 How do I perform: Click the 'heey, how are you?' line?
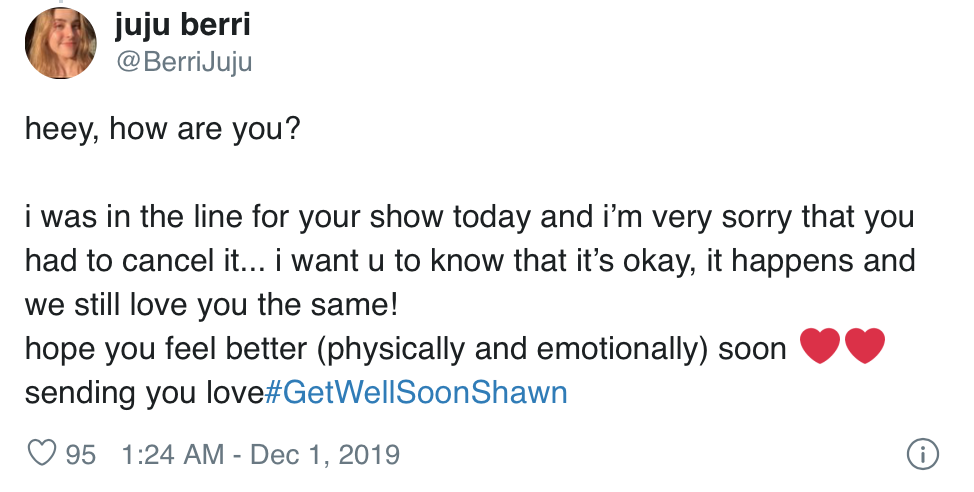pyautogui.click(x=162, y=131)
